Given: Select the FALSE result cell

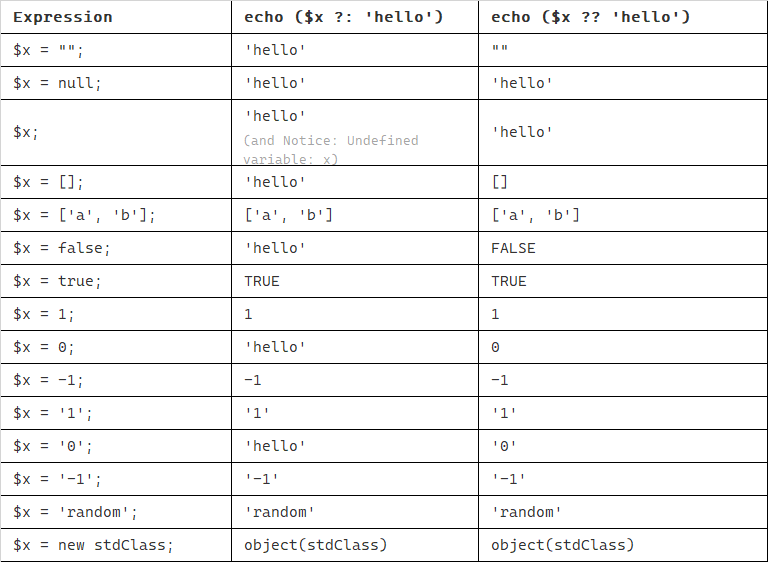Looking at the screenshot, I should point(623,248).
